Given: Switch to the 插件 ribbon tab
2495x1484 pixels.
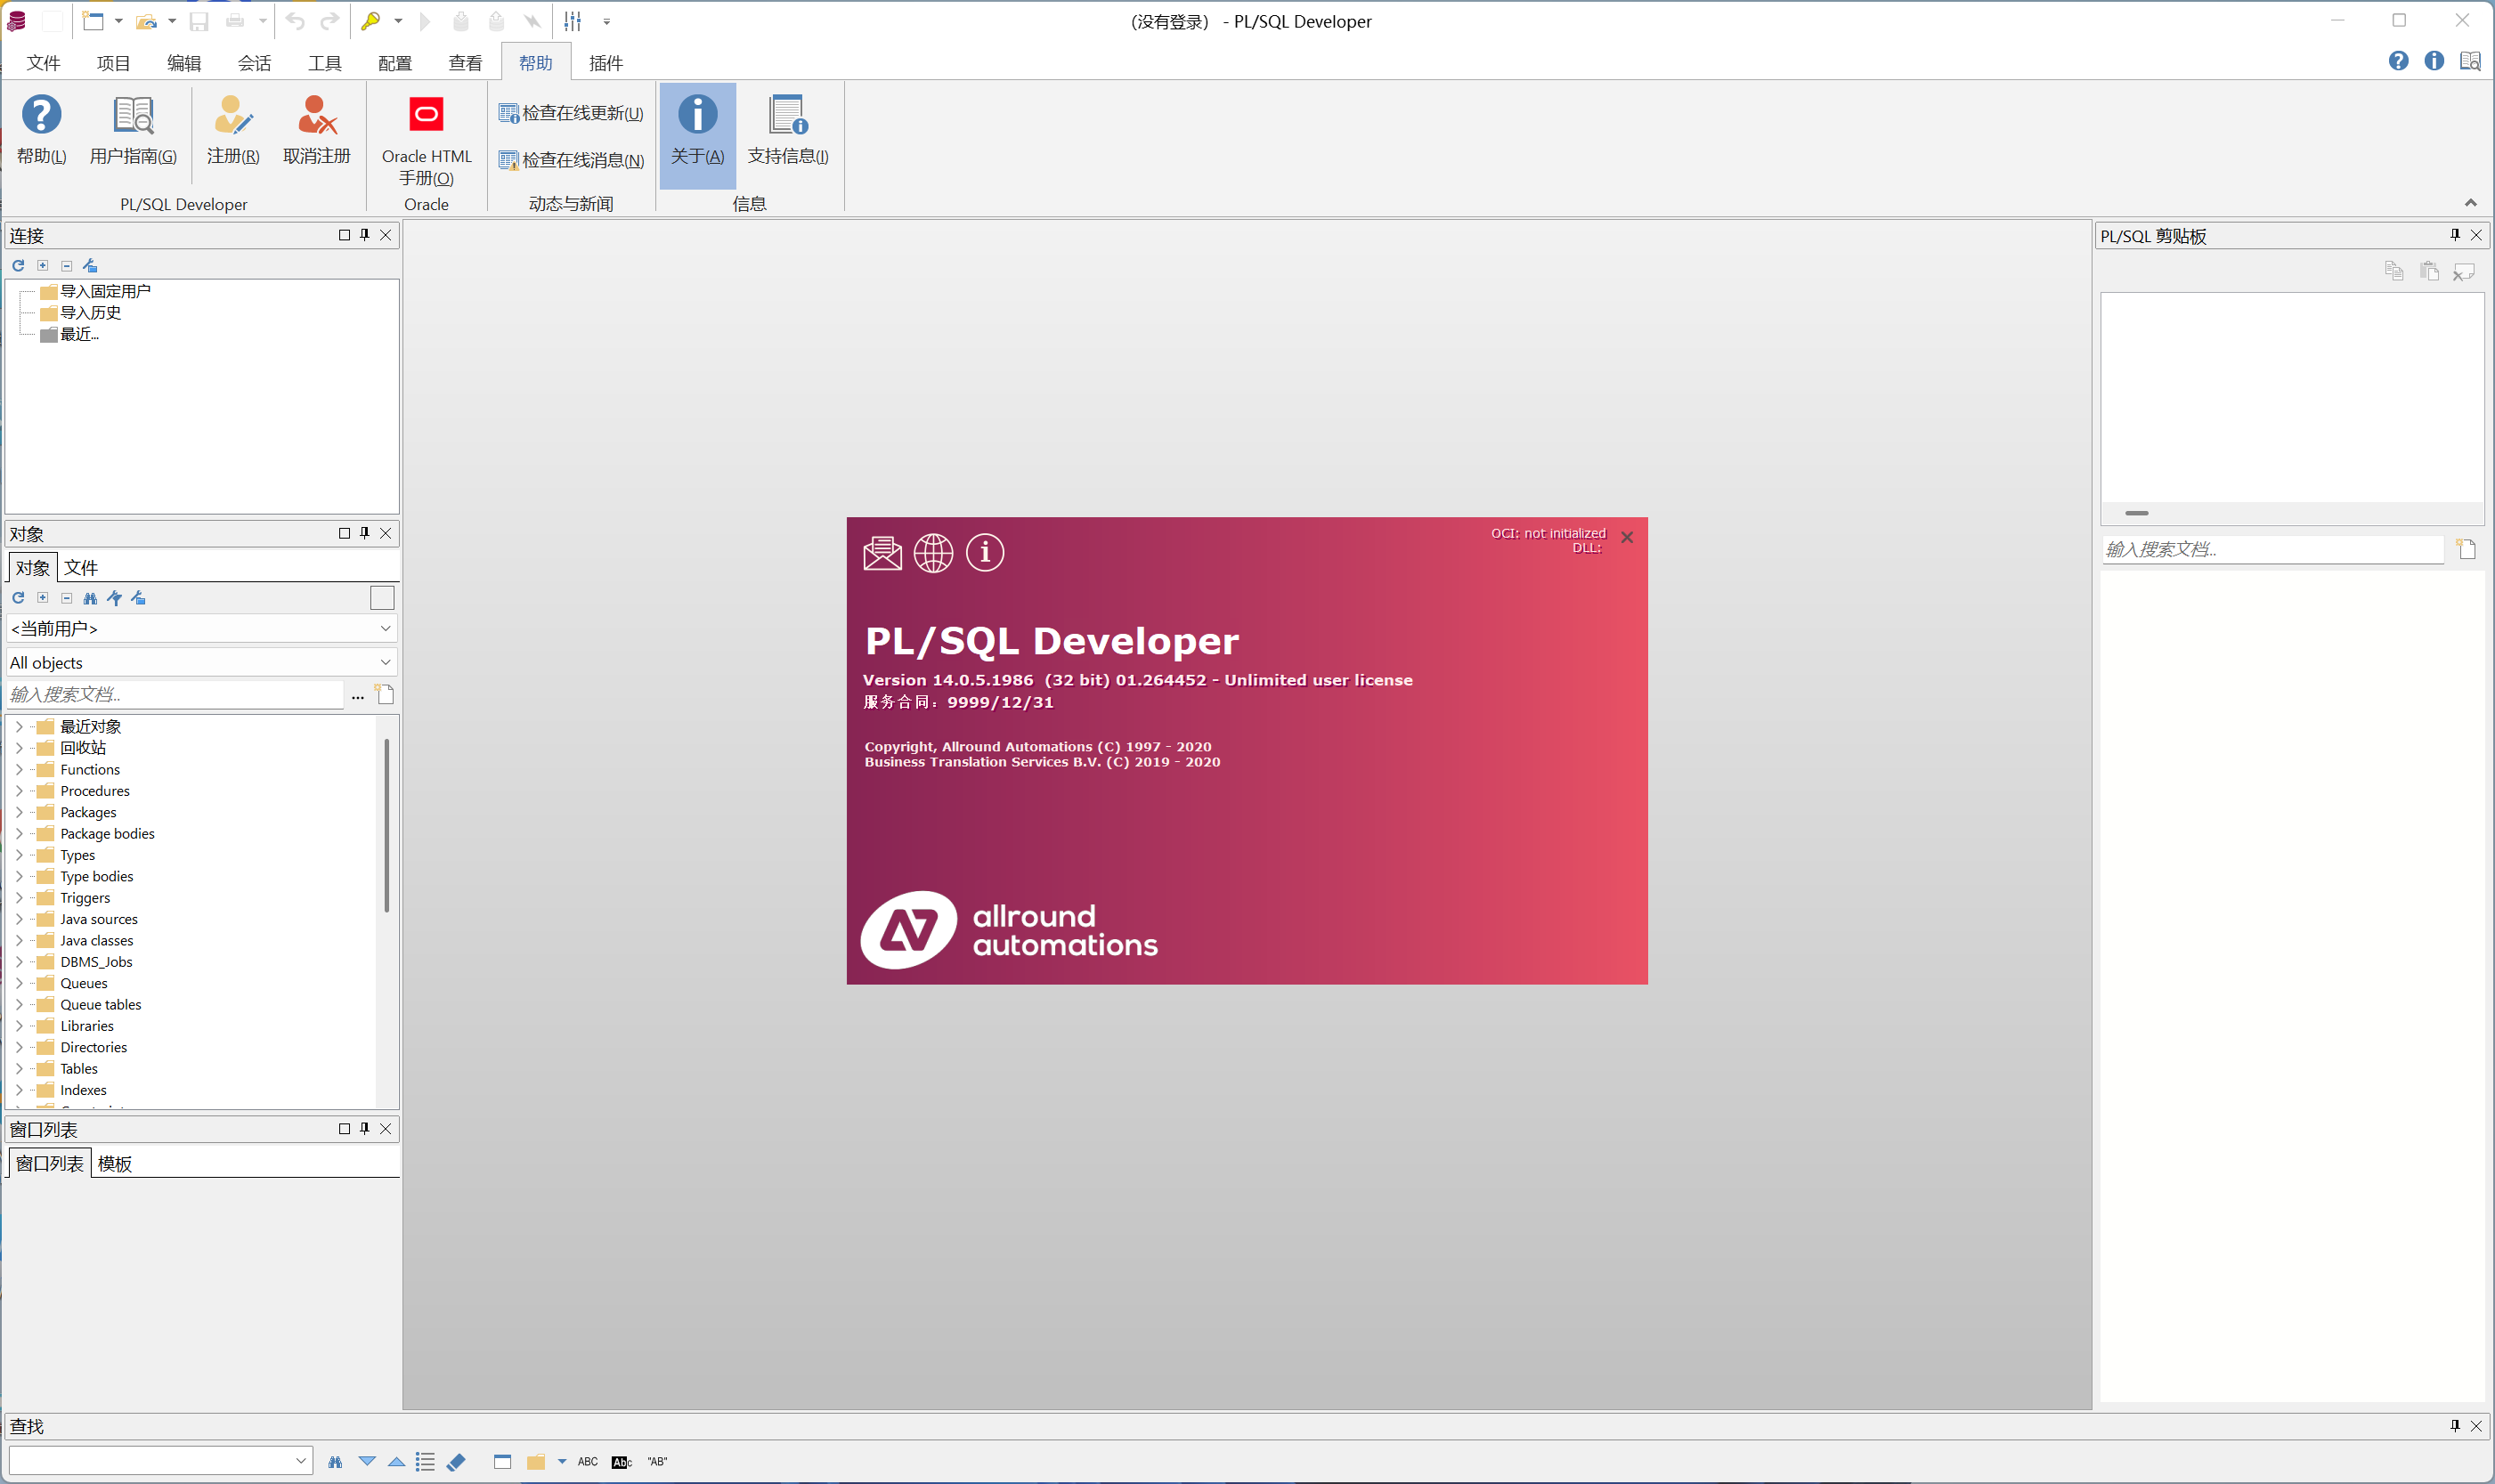Looking at the screenshot, I should tap(606, 62).
